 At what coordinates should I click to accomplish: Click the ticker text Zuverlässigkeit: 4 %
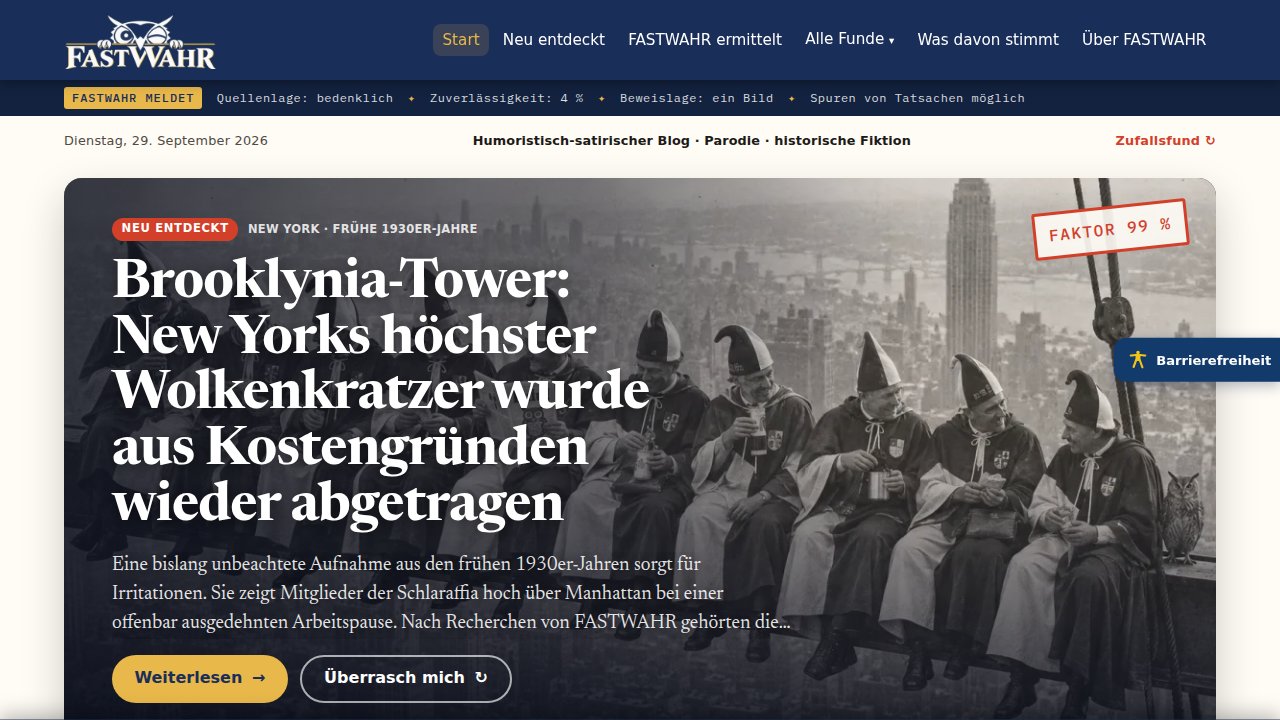pos(507,98)
